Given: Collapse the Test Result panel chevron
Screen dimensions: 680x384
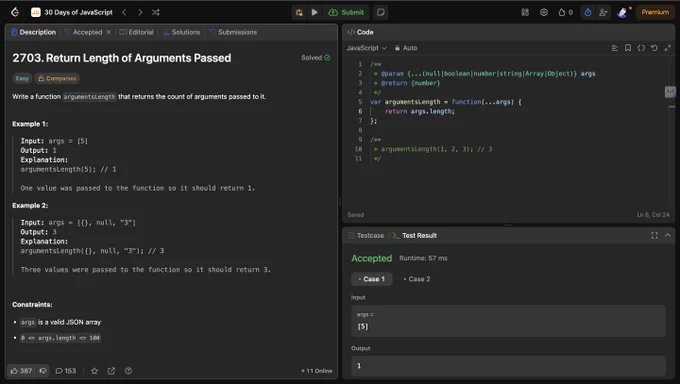Looking at the screenshot, I should point(668,236).
